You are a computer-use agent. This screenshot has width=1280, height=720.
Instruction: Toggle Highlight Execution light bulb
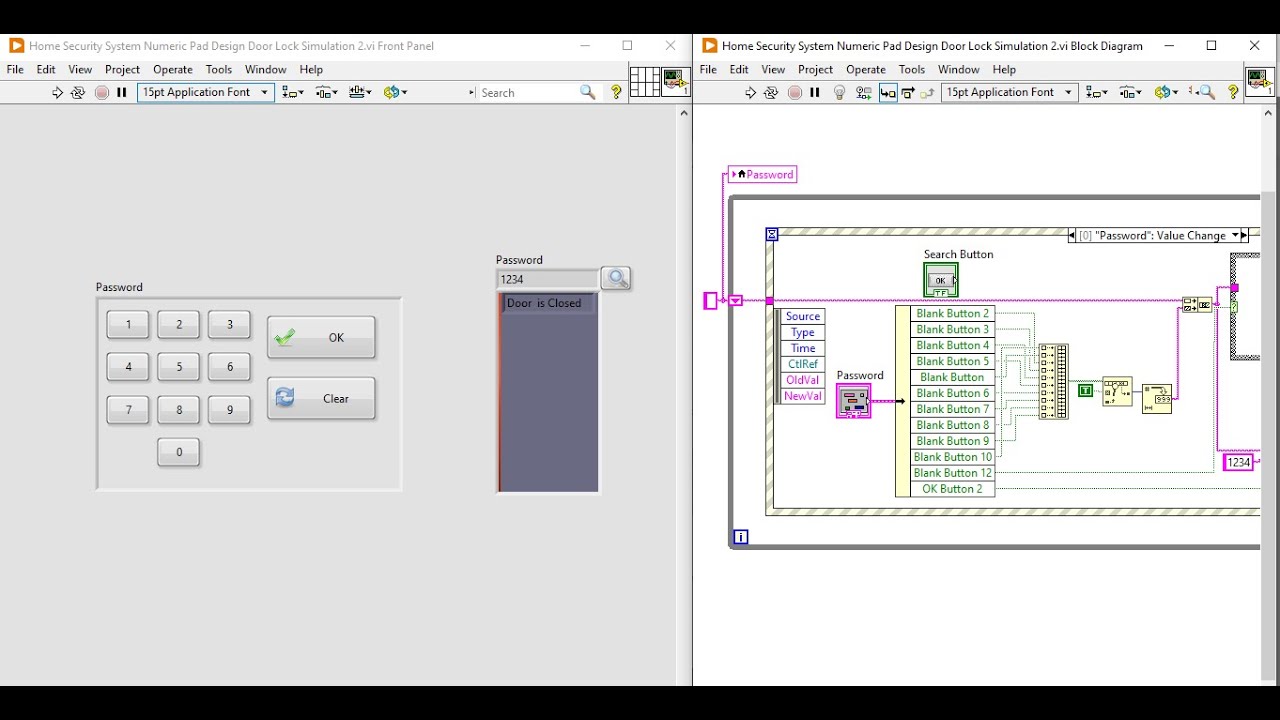pyautogui.click(x=840, y=92)
